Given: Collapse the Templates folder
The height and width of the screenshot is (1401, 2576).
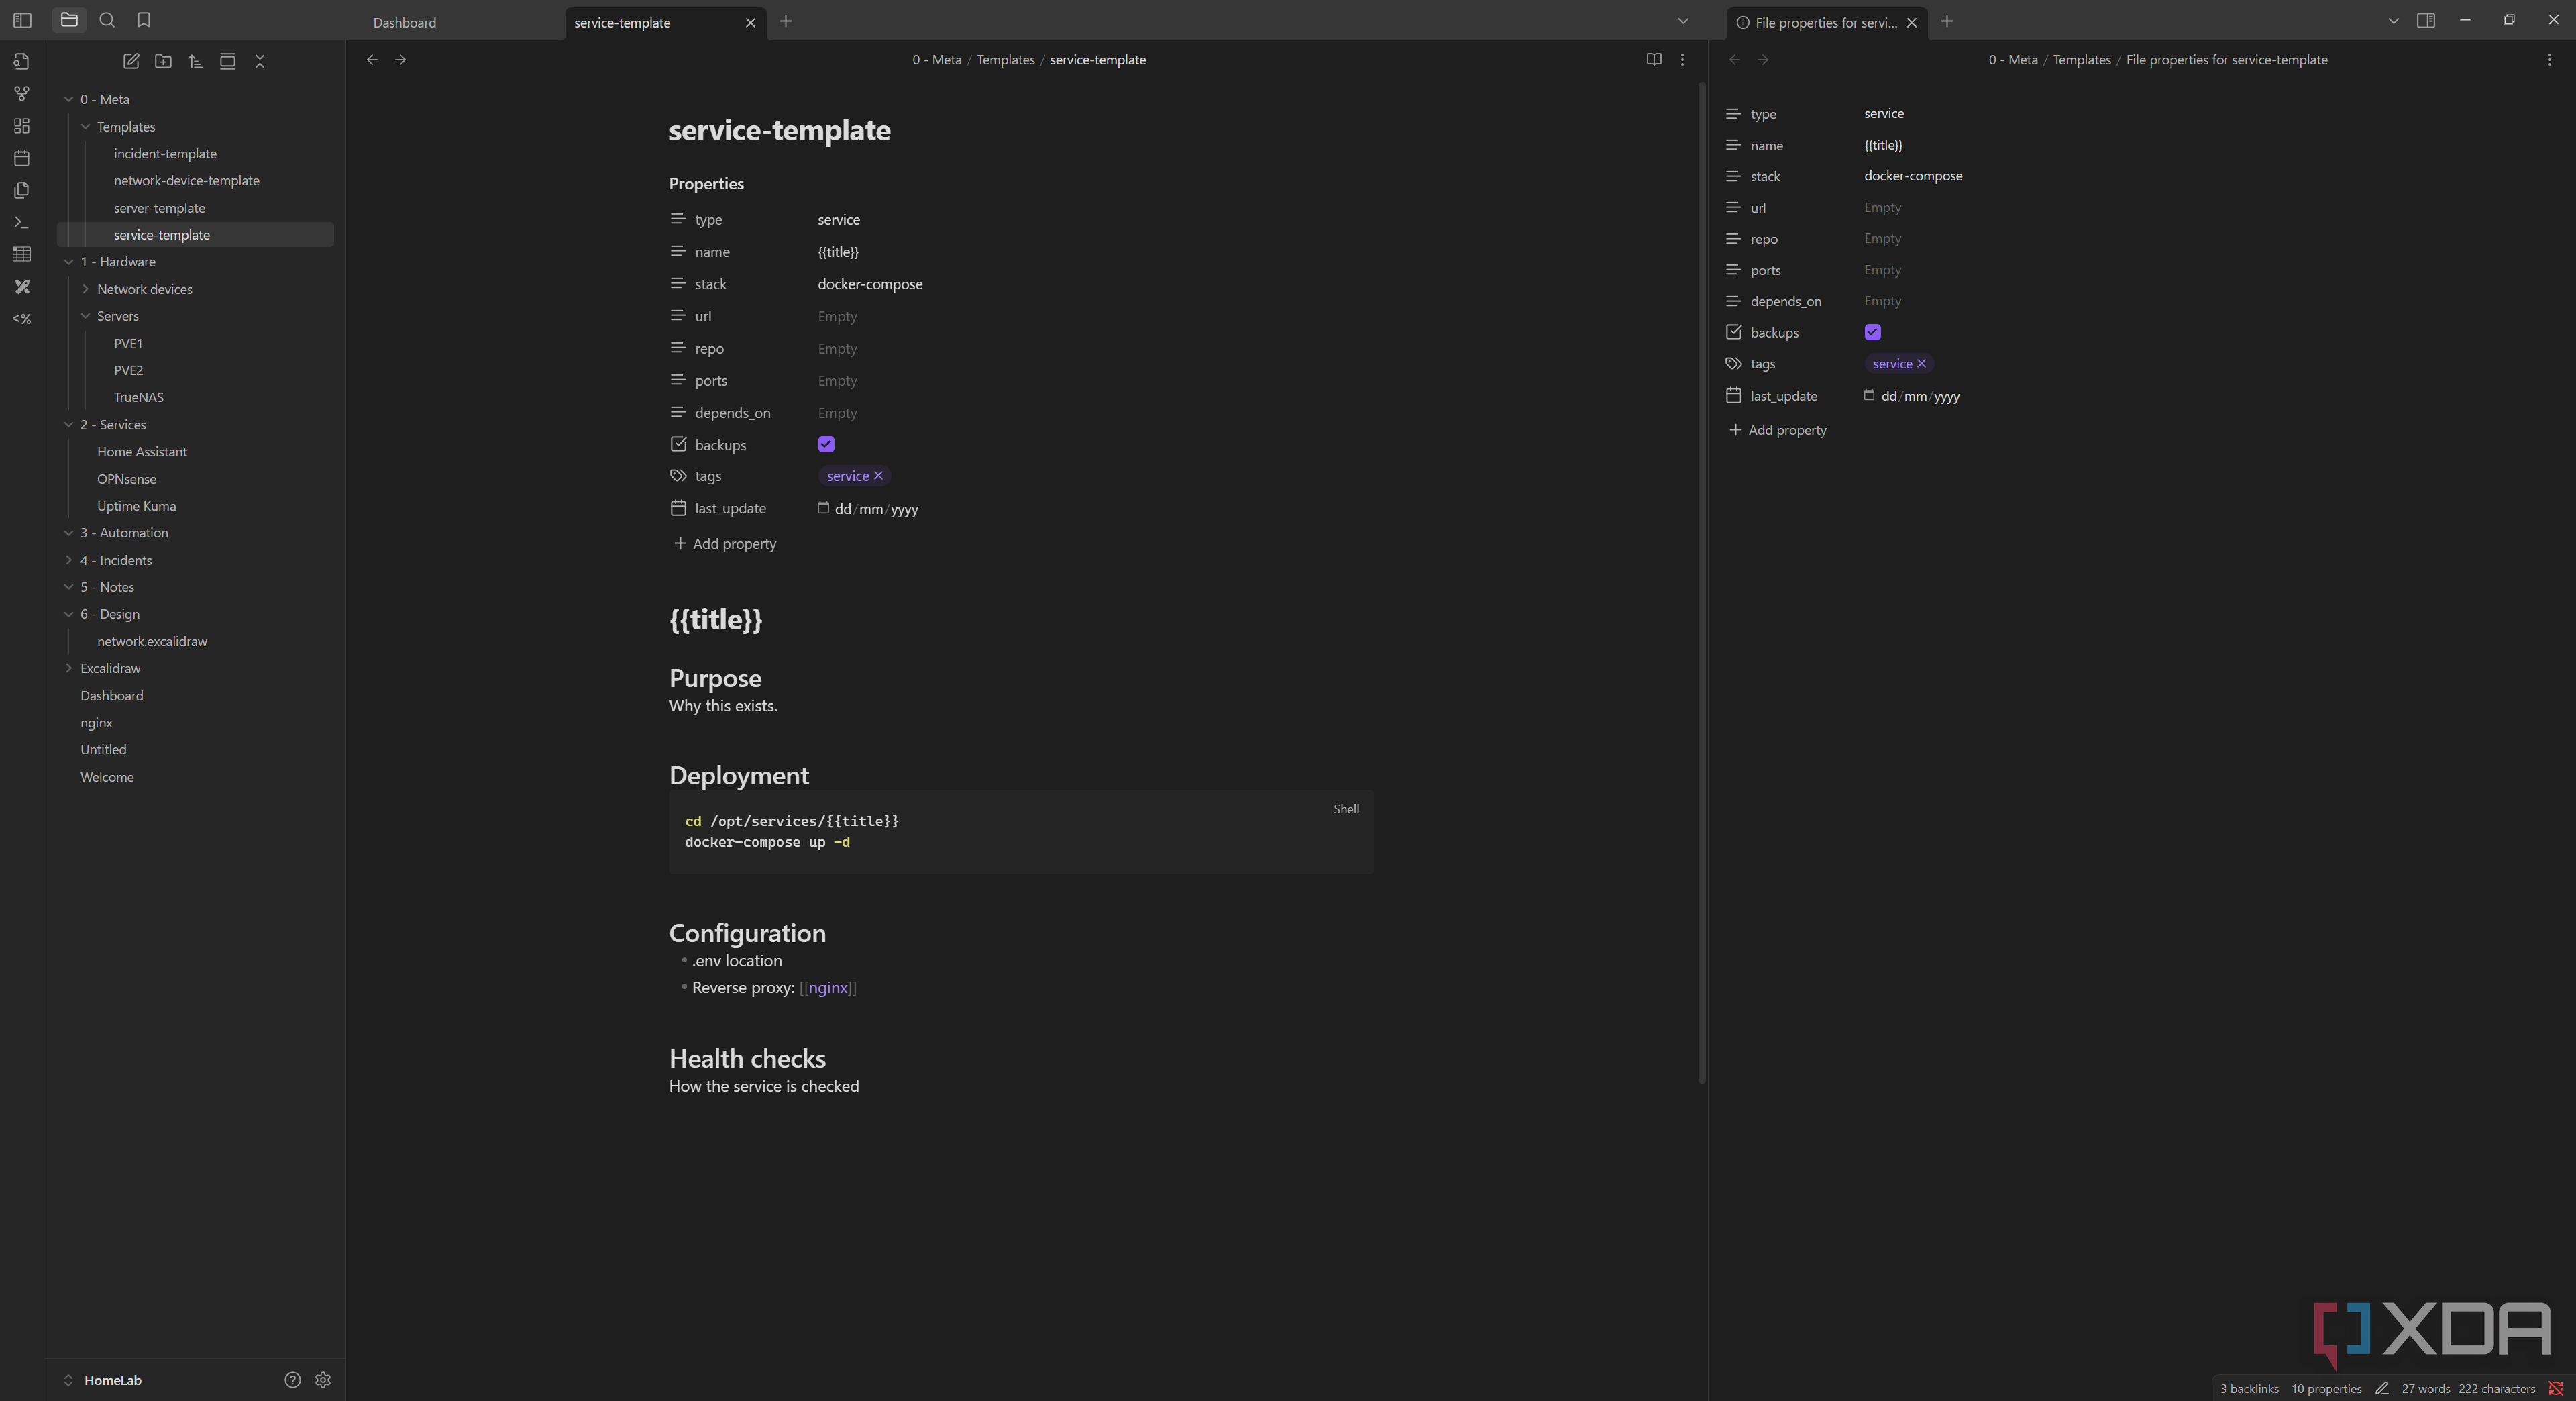Looking at the screenshot, I should point(86,127).
